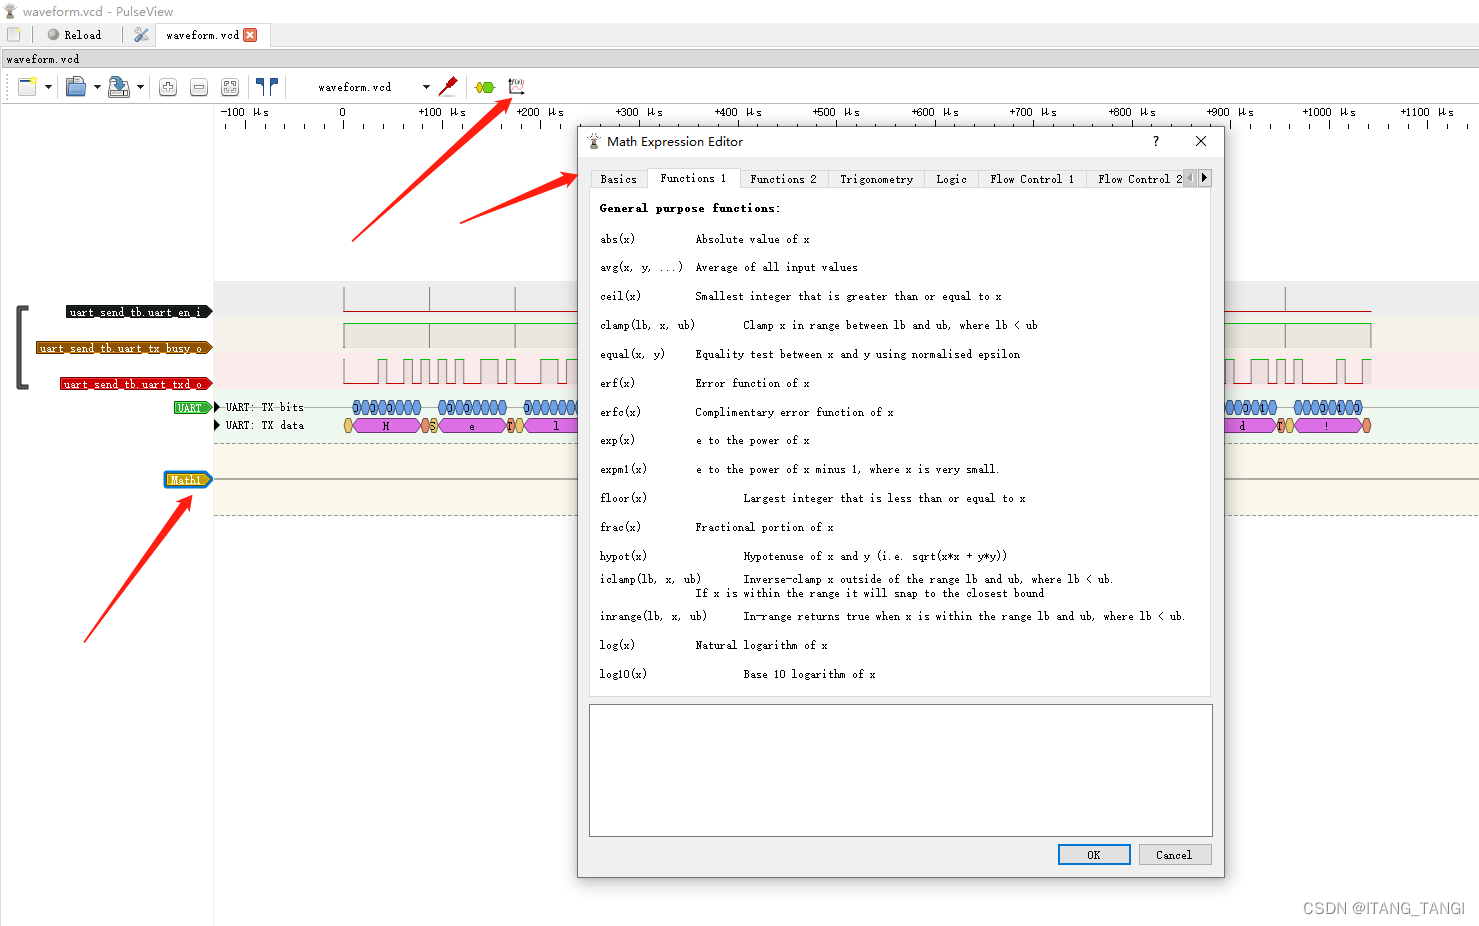
Task: Select the Zoom Out tool
Action: [198, 87]
